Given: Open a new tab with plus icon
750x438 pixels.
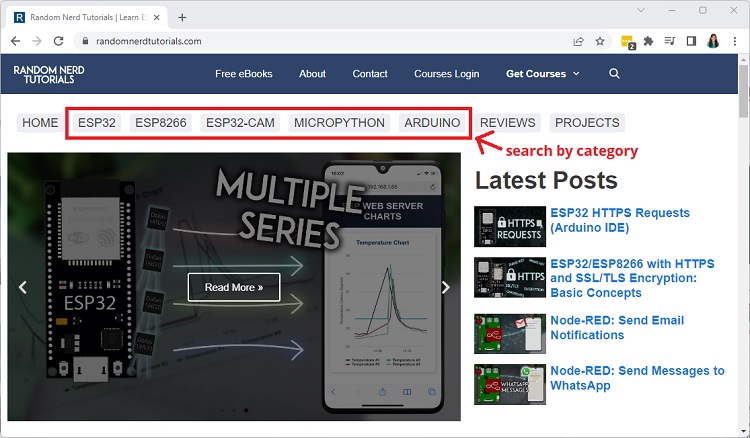Looking at the screenshot, I should coord(182,18).
